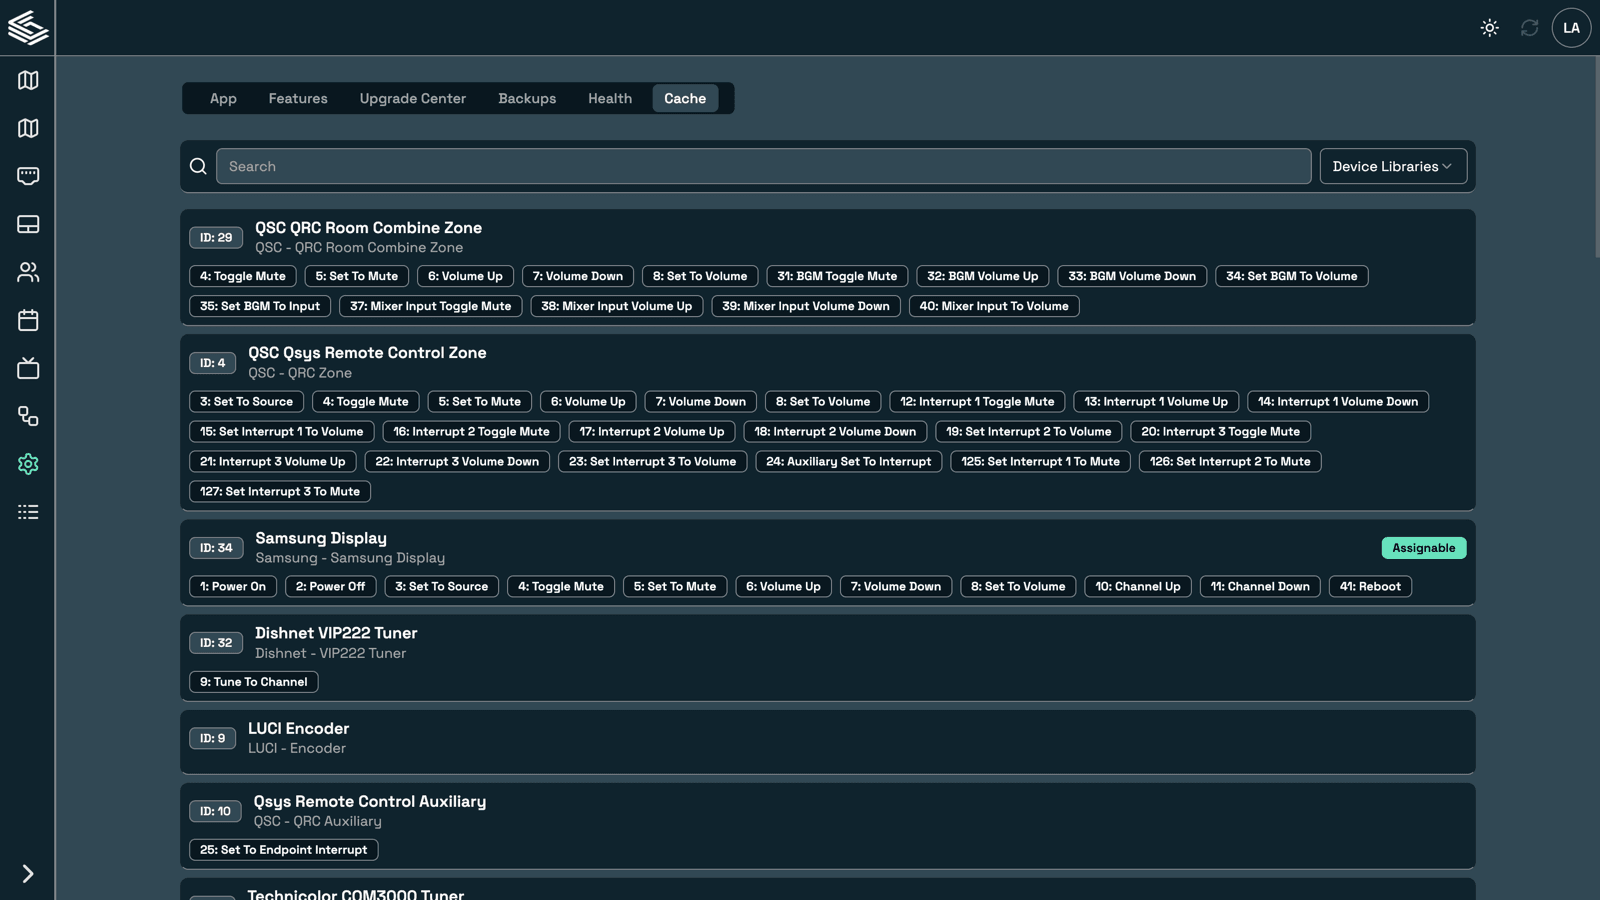Open settings gear icon in sidebar

tap(28, 464)
